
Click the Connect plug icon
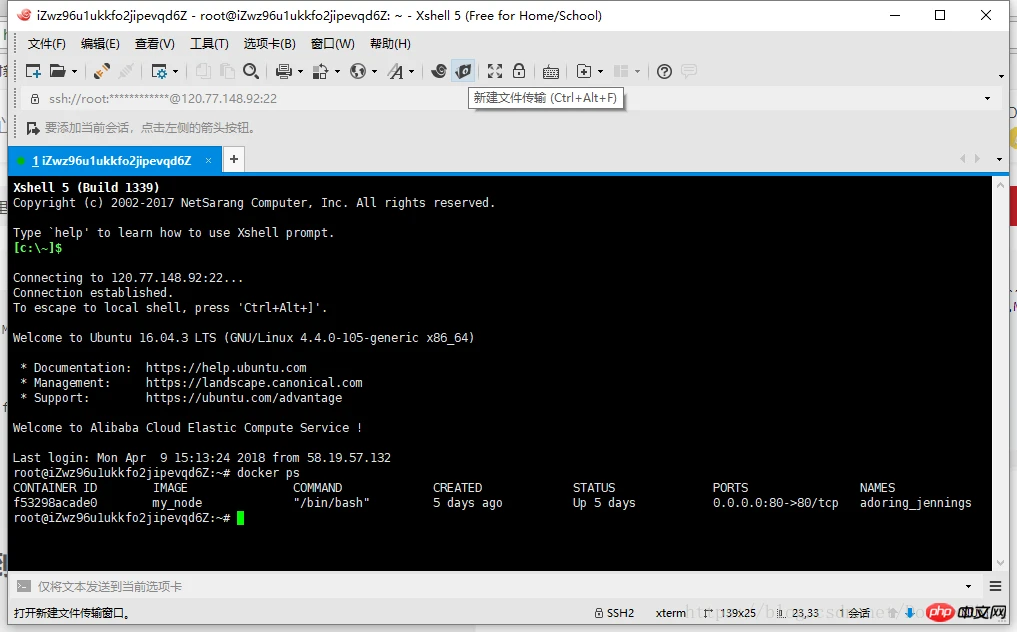[101, 71]
